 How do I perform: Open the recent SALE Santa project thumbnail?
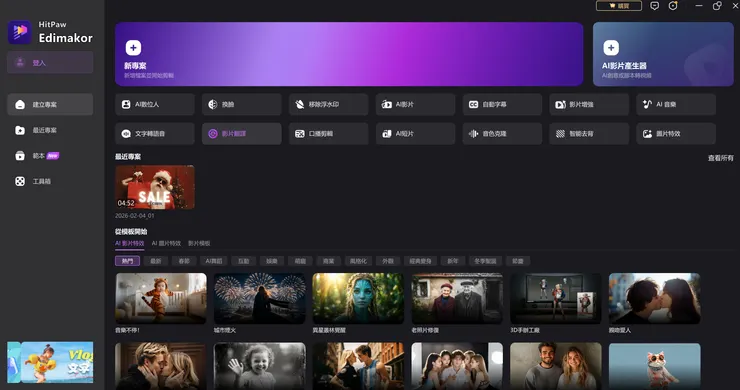pyautogui.click(x=155, y=187)
